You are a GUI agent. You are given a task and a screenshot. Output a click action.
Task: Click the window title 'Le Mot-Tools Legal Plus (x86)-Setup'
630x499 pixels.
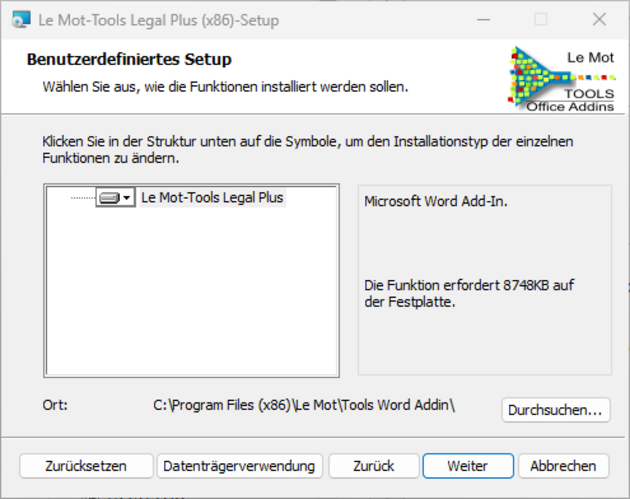(x=159, y=20)
